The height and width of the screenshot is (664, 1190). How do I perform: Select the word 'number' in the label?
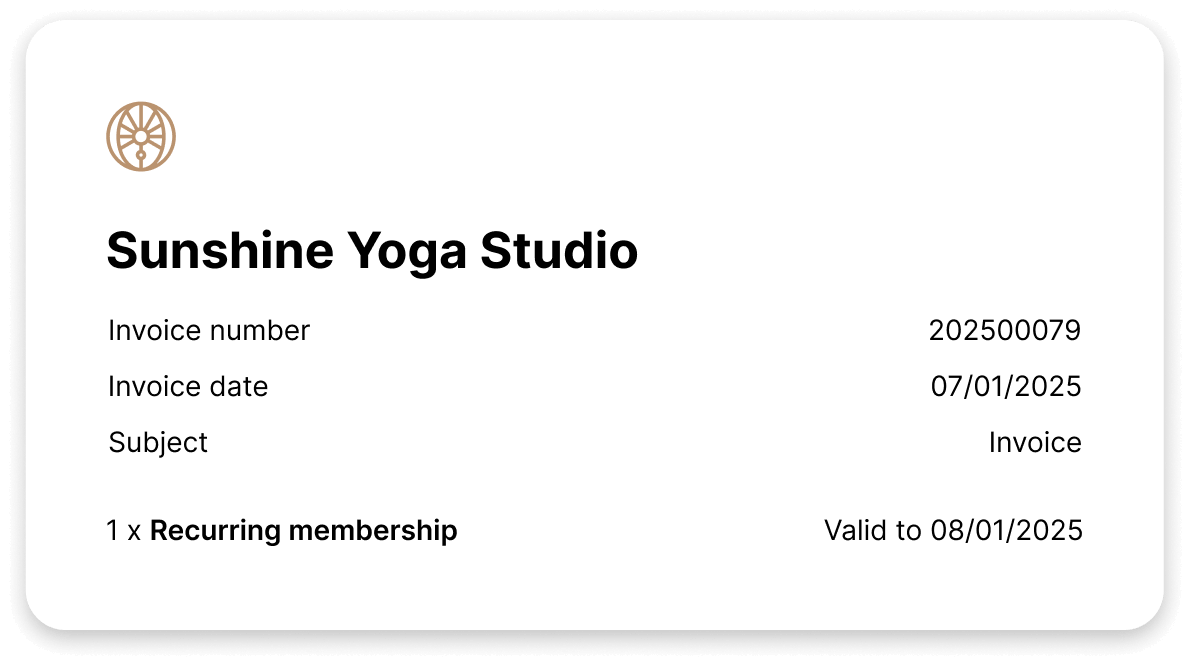[x=260, y=330]
